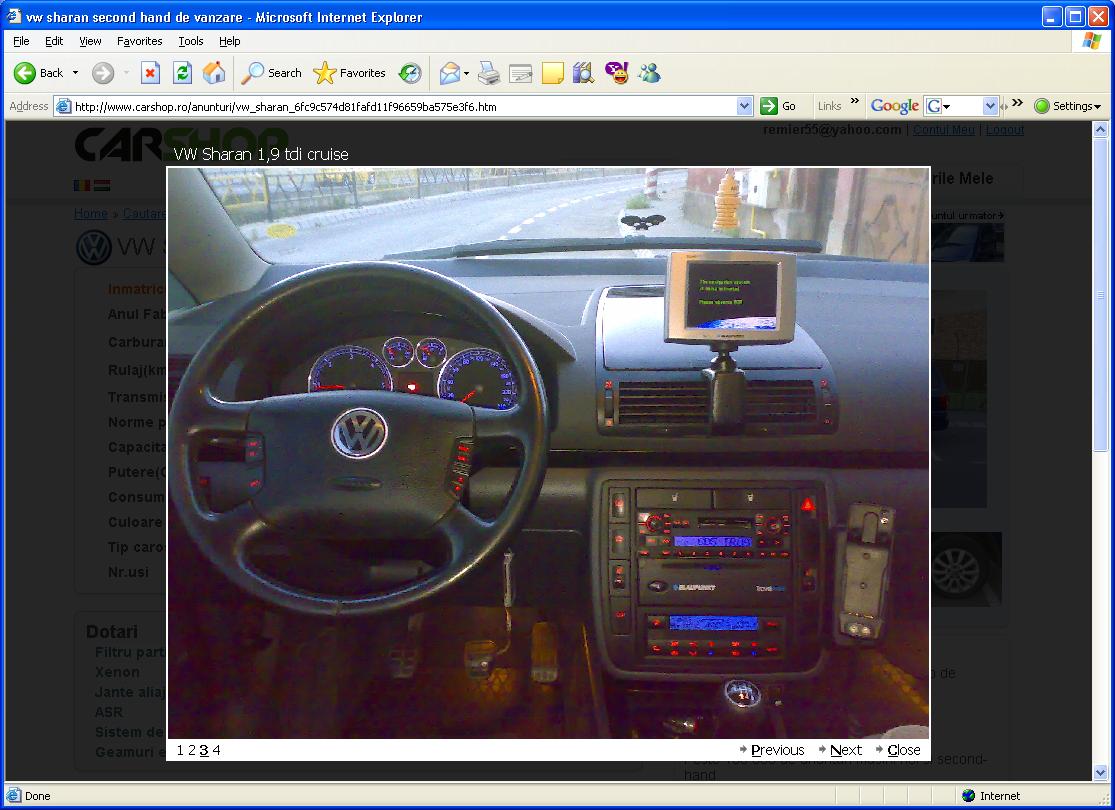Open the History pane
The height and width of the screenshot is (810, 1115).
[x=410, y=73]
